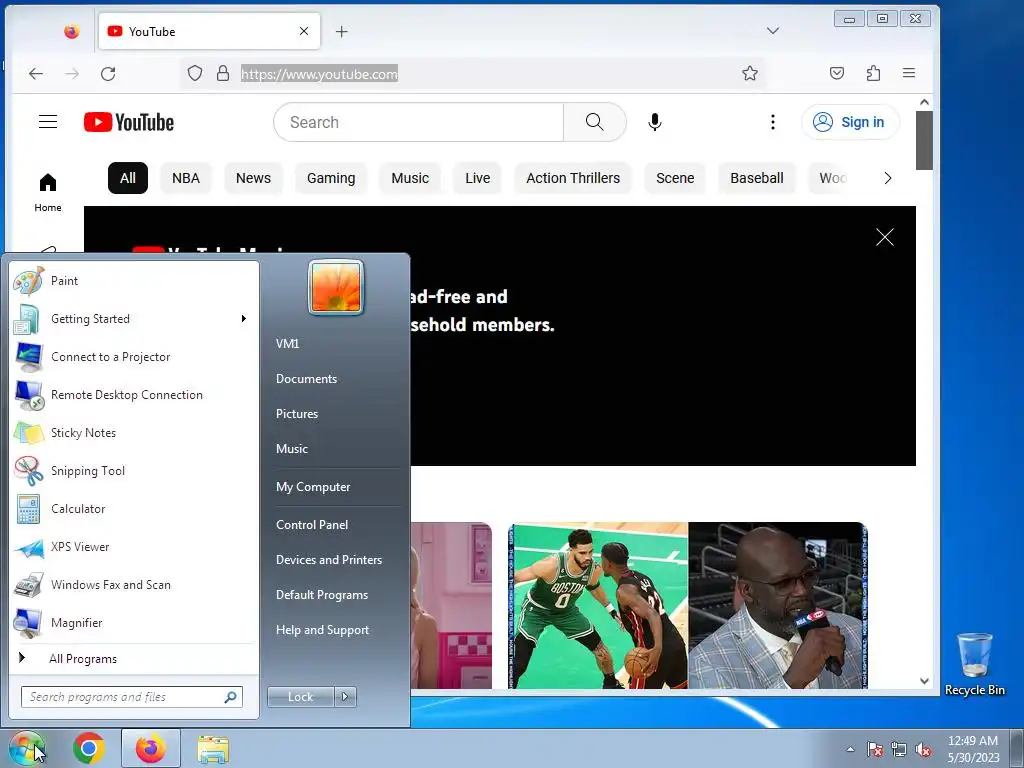Launch Calculator from the Start menu
Image resolution: width=1024 pixels, height=768 pixels.
pyautogui.click(x=134, y=509)
